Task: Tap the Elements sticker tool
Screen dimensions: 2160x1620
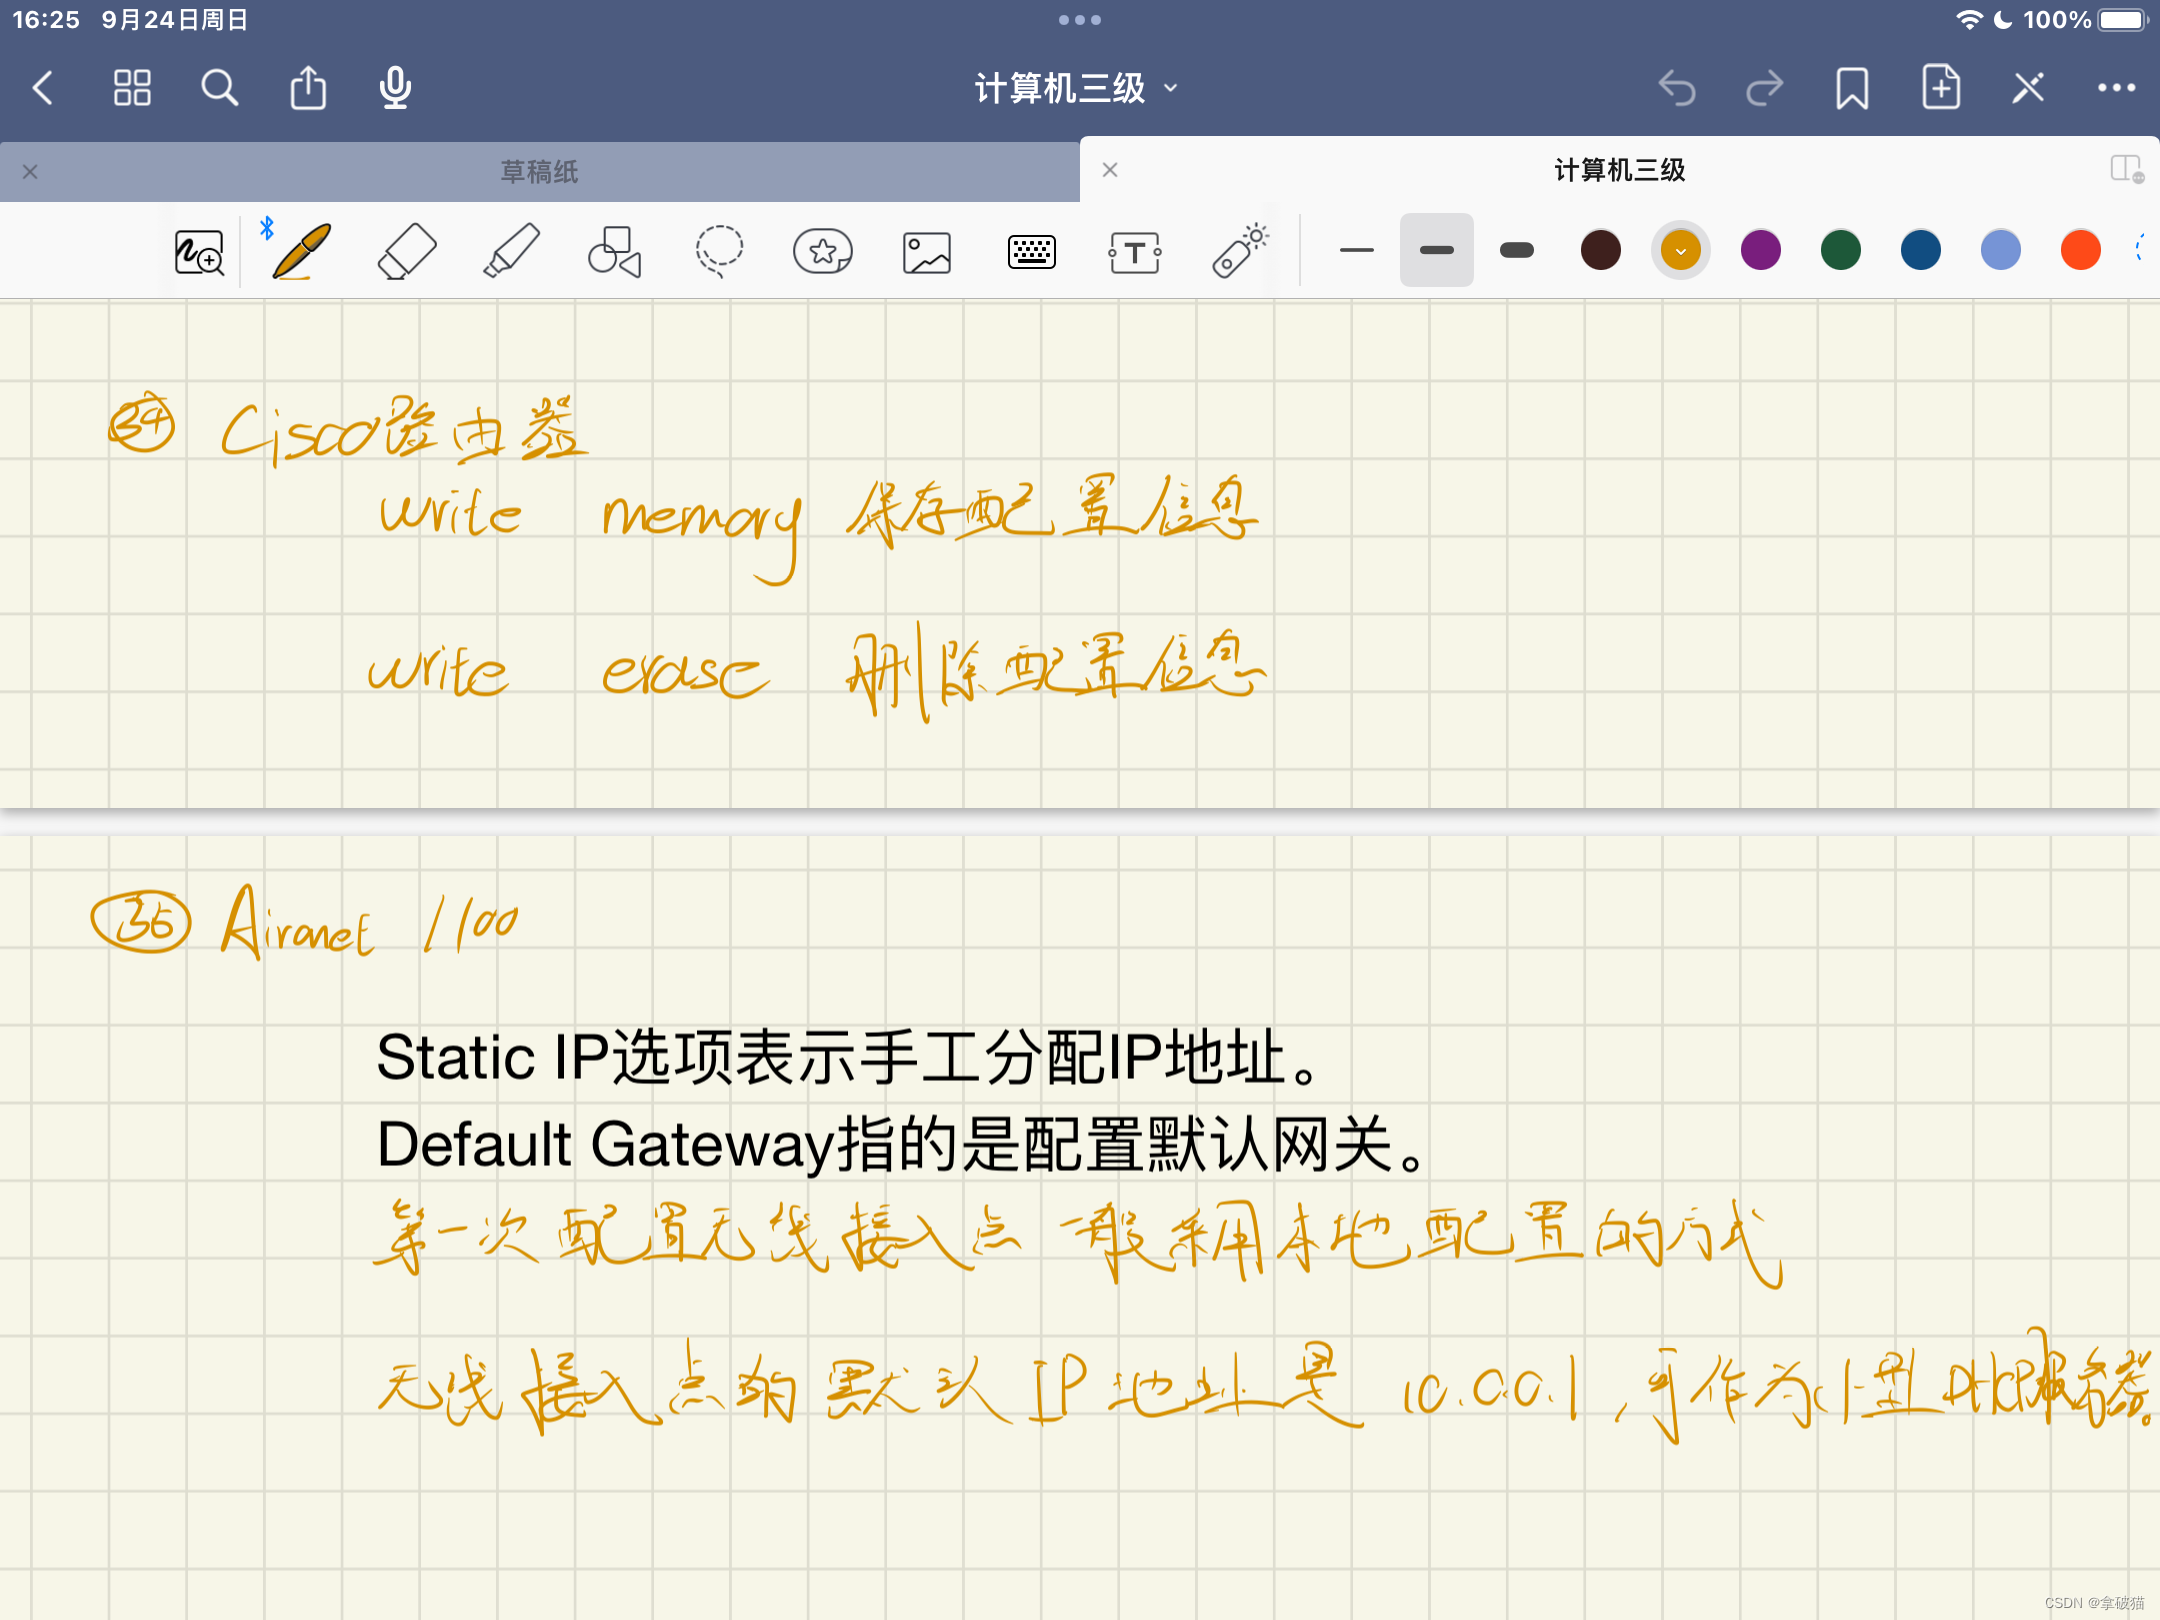Action: click(x=822, y=251)
